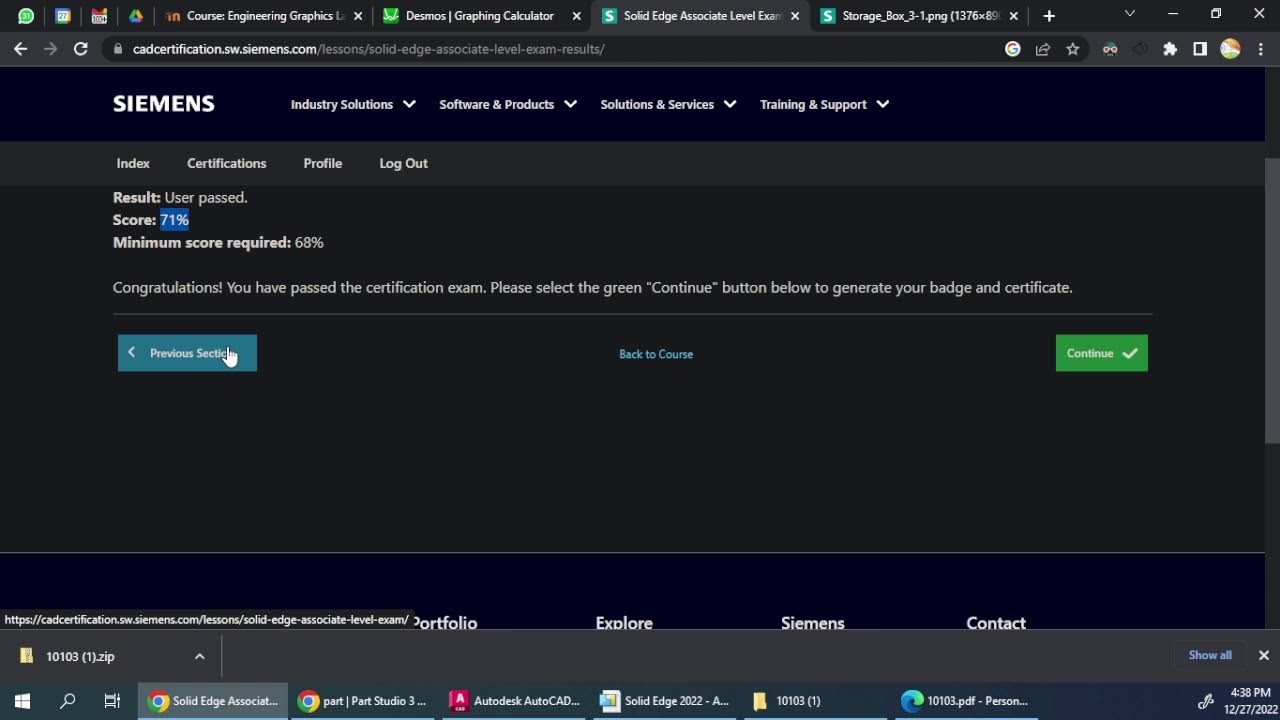Close the Storage_Box_3-1.png tab
Screen dimensions: 1280x720
[1014, 16]
